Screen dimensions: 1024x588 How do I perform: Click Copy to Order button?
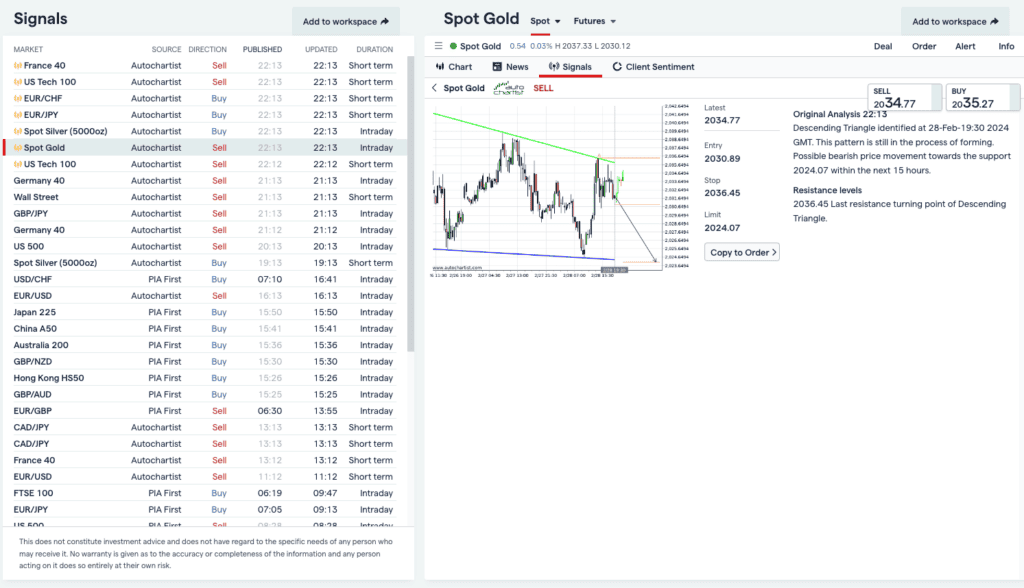click(742, 253)
